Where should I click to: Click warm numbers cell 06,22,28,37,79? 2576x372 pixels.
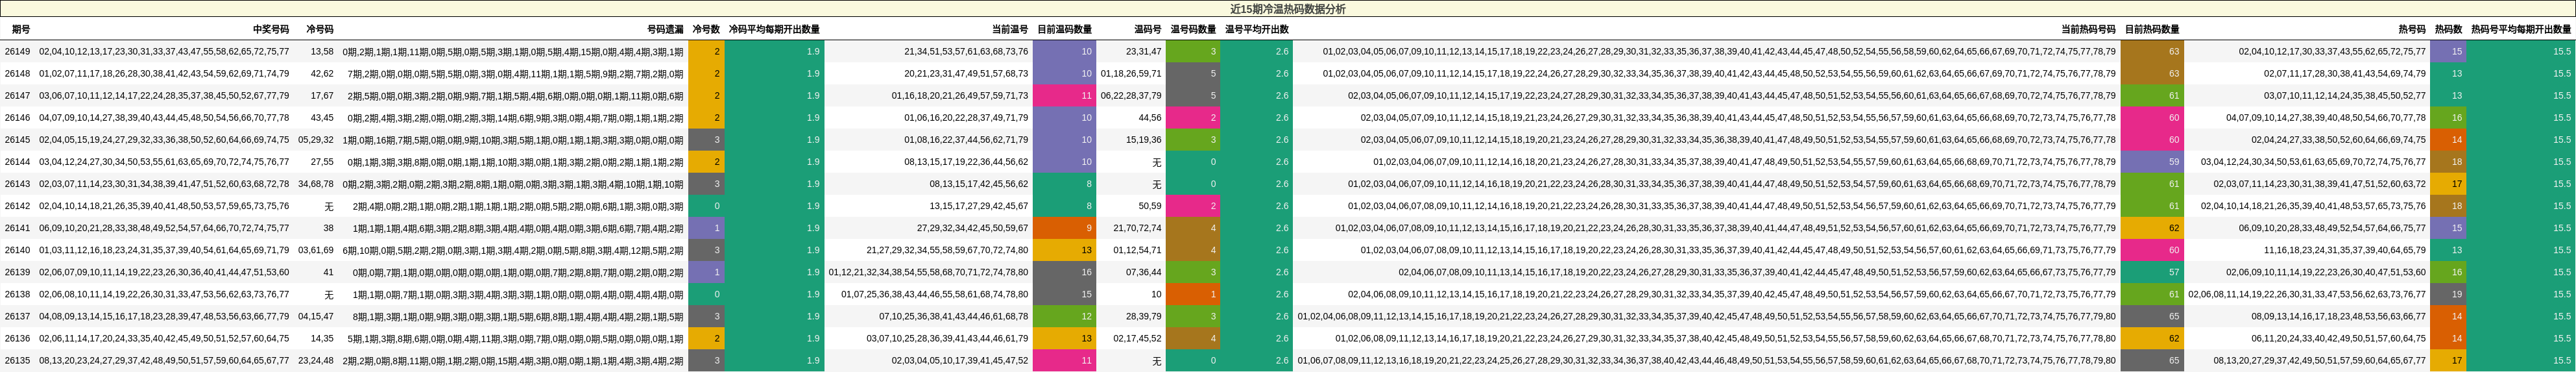1131,96
